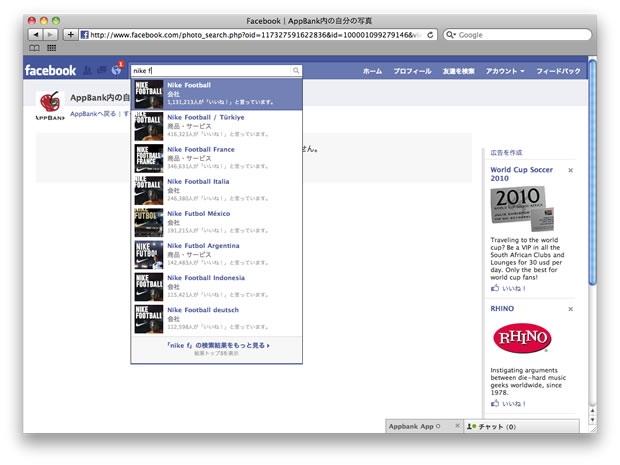Reload the page with the refresh icon
The width and height of the screenshot is (620, 465).
[430, 35]
